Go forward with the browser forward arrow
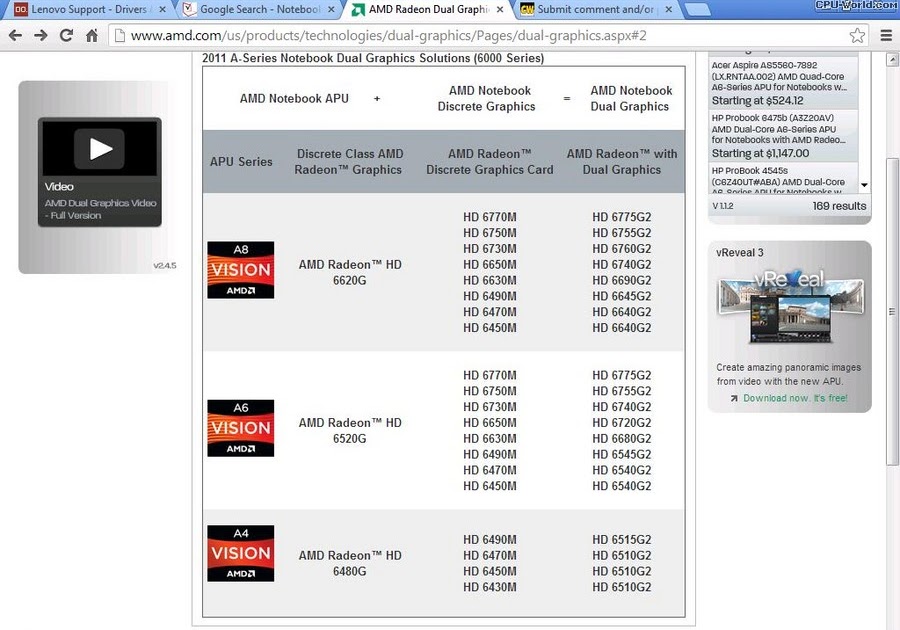Screen dimensions: 900x630 tap(41, 36)
